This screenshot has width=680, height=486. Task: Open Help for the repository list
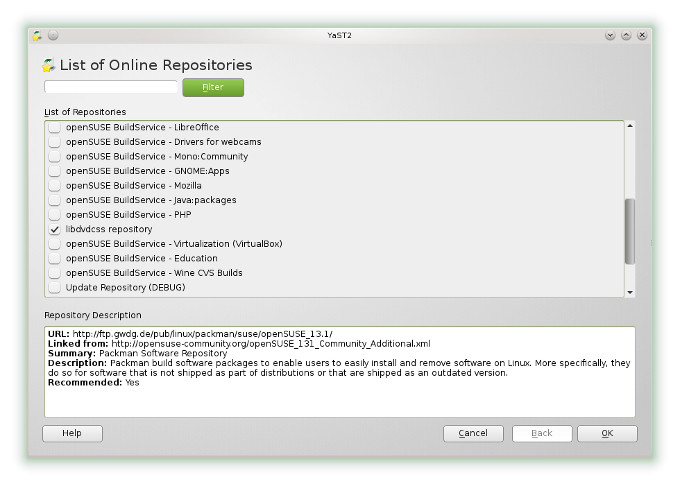[72, 433]
